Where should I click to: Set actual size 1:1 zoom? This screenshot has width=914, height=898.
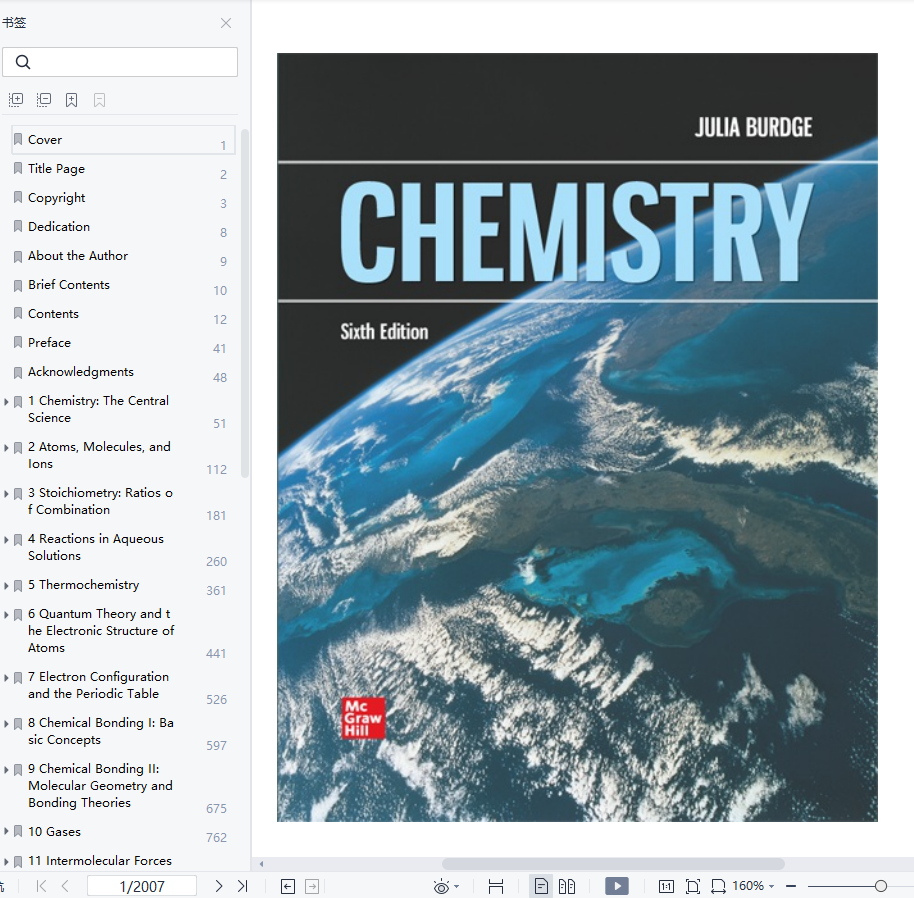666,887
